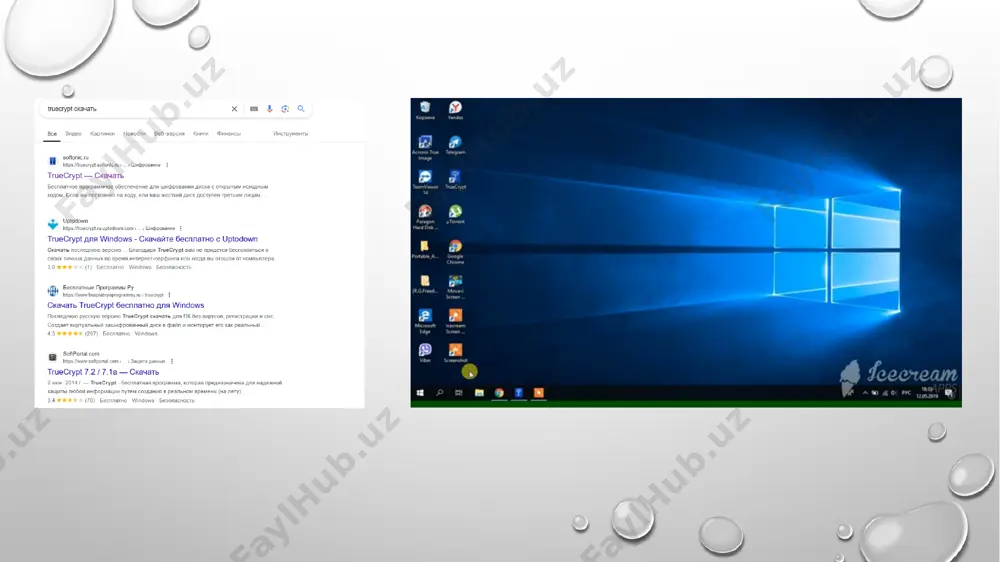
Task: Open Google Chrome desktop shortcut
Action: pyautogui.click(x=455, y=251)
